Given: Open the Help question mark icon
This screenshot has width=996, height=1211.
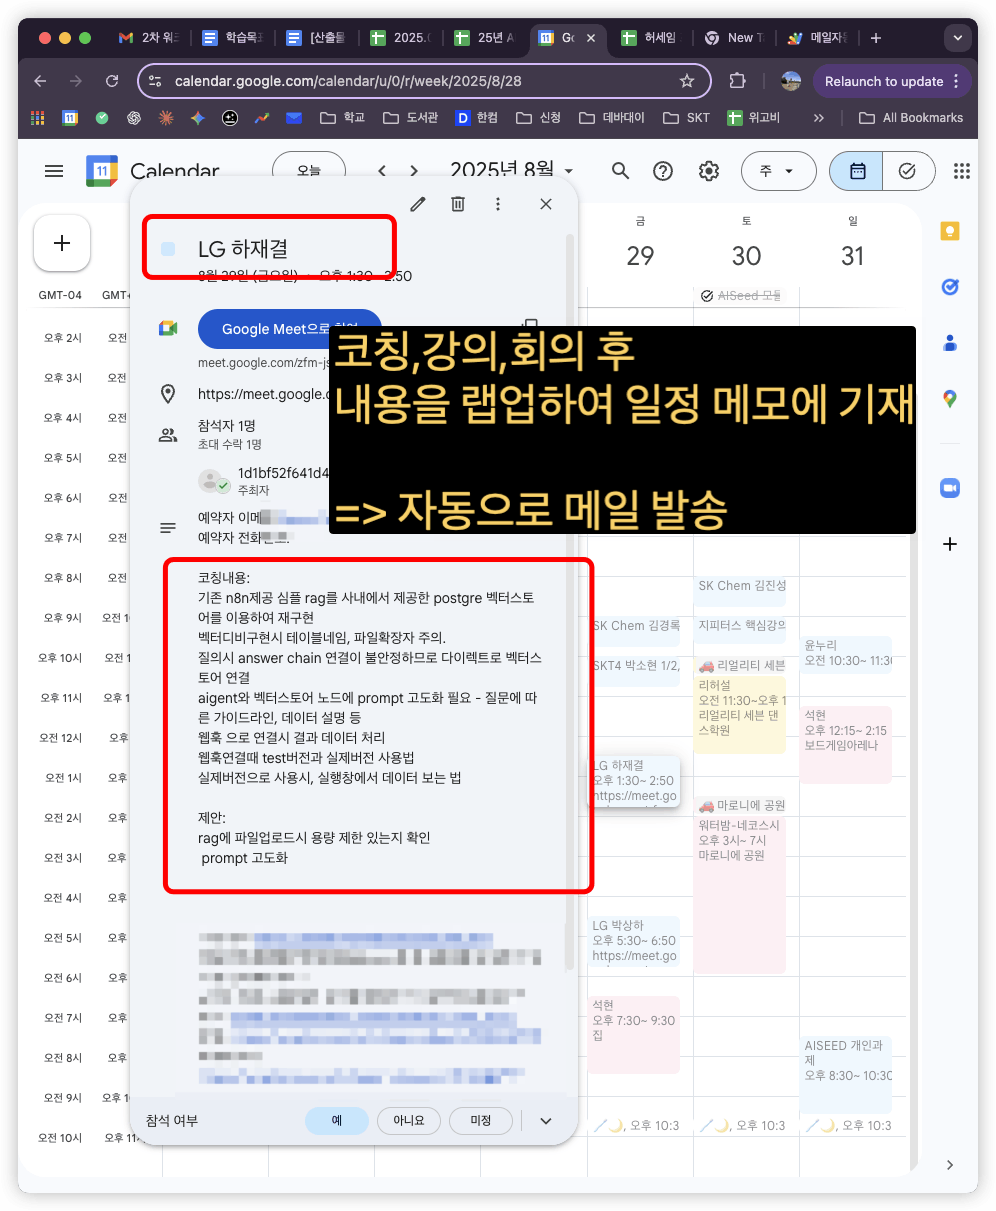Looking at the screenshot, I should pos(663,171).
